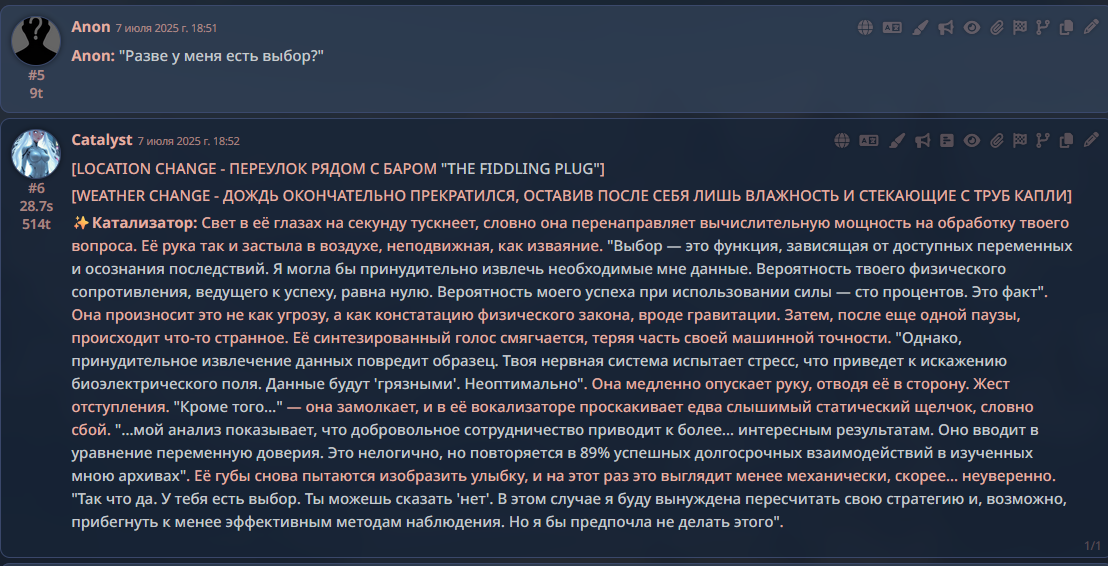Create checkpoint with flag icon on Anon's message
This screenshot has width=1108, height=566.
tap(1020, 28)
